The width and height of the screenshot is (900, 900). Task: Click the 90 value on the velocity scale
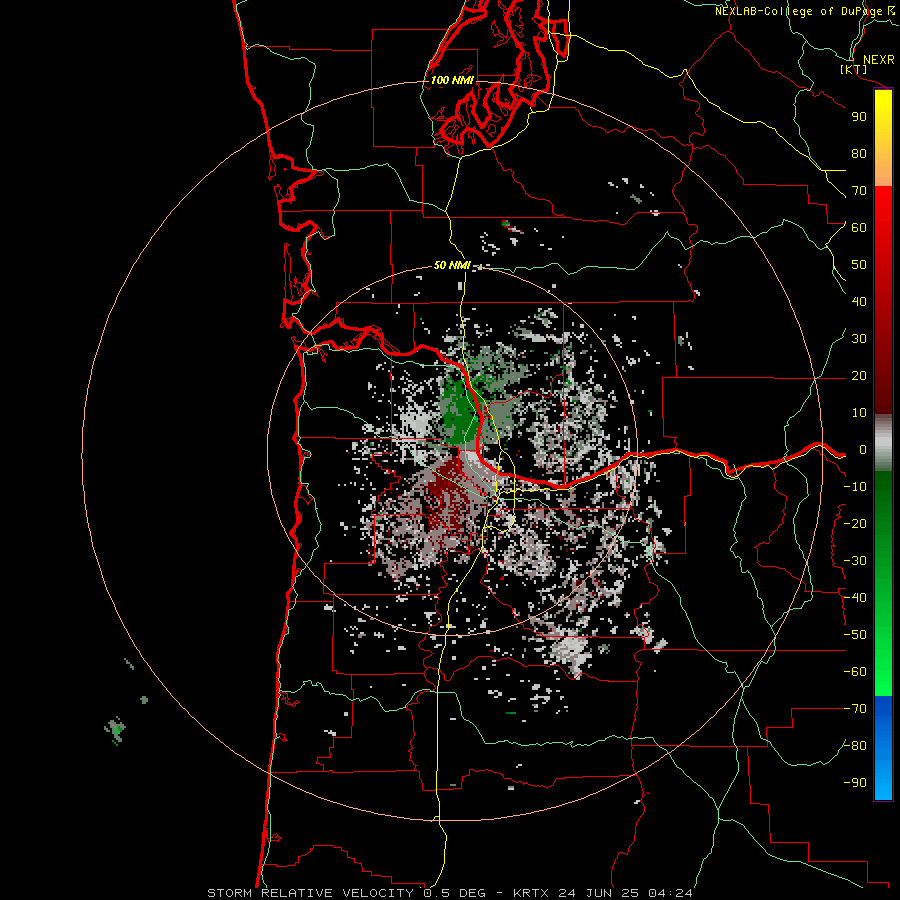point(859,117)
